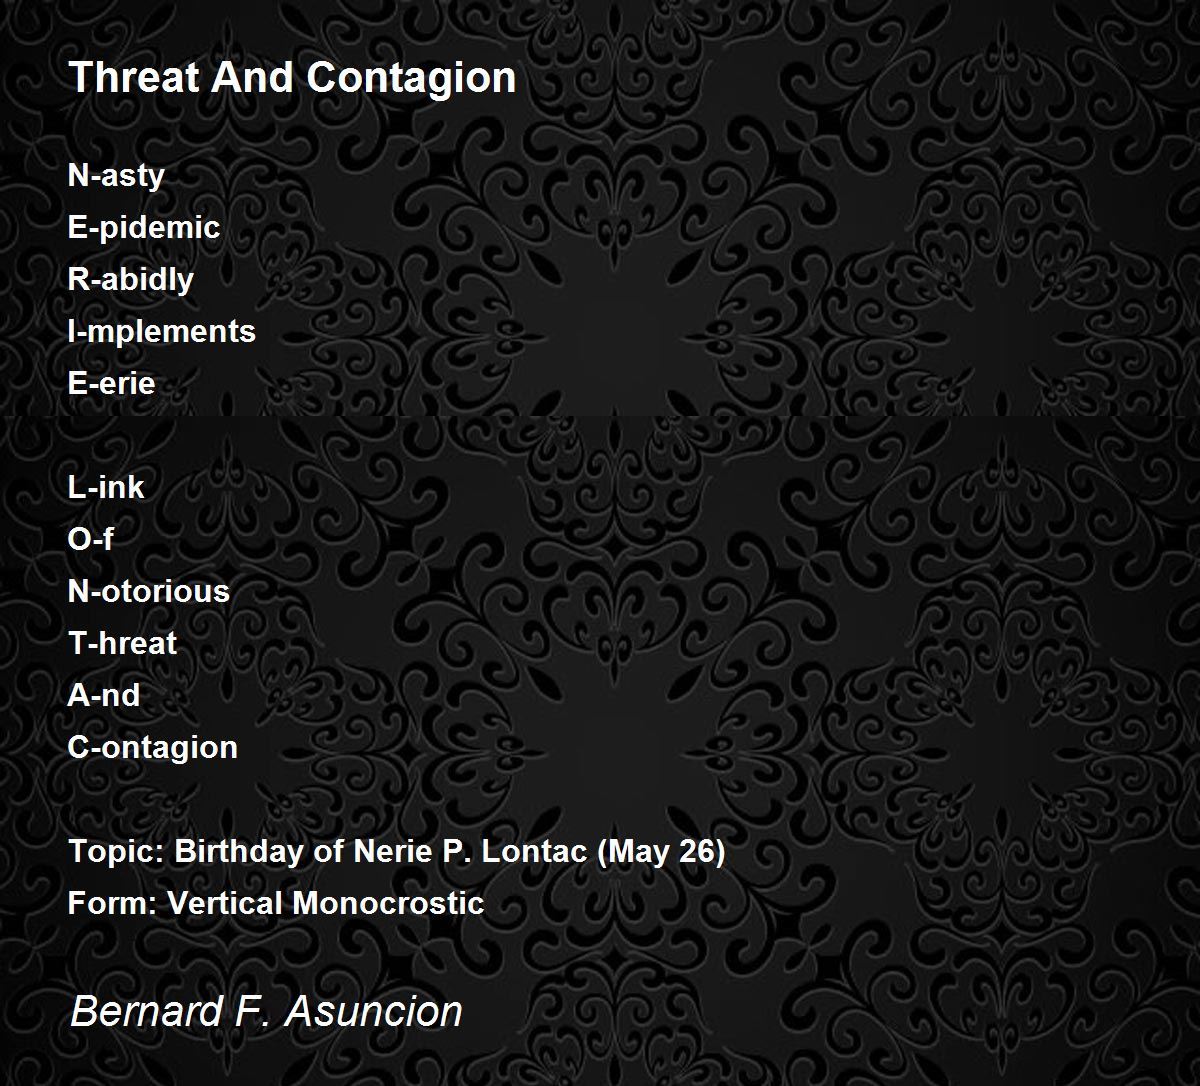
Task: Click the Topic line about Nerie P. Lontac
Action: (x=397, y=852)
